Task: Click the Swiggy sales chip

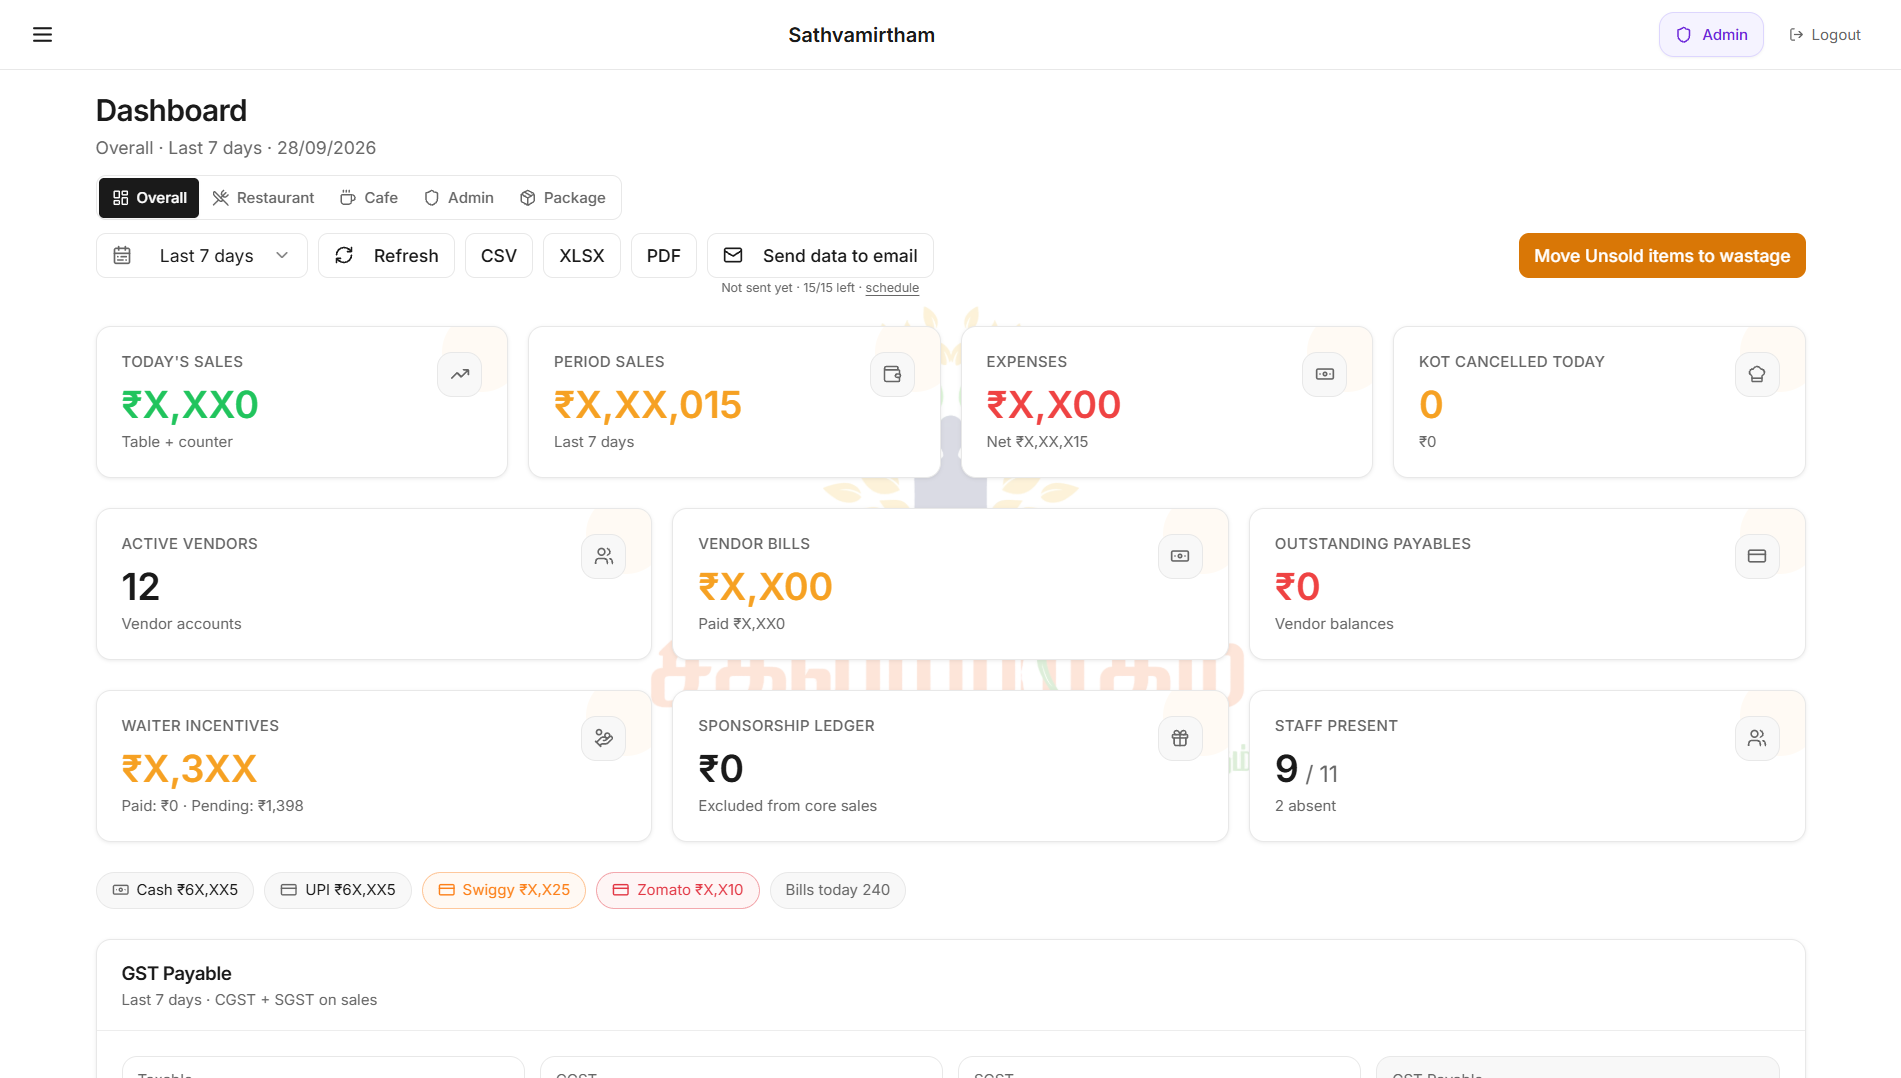Action: pyautogui.click(x=504, y=890)
